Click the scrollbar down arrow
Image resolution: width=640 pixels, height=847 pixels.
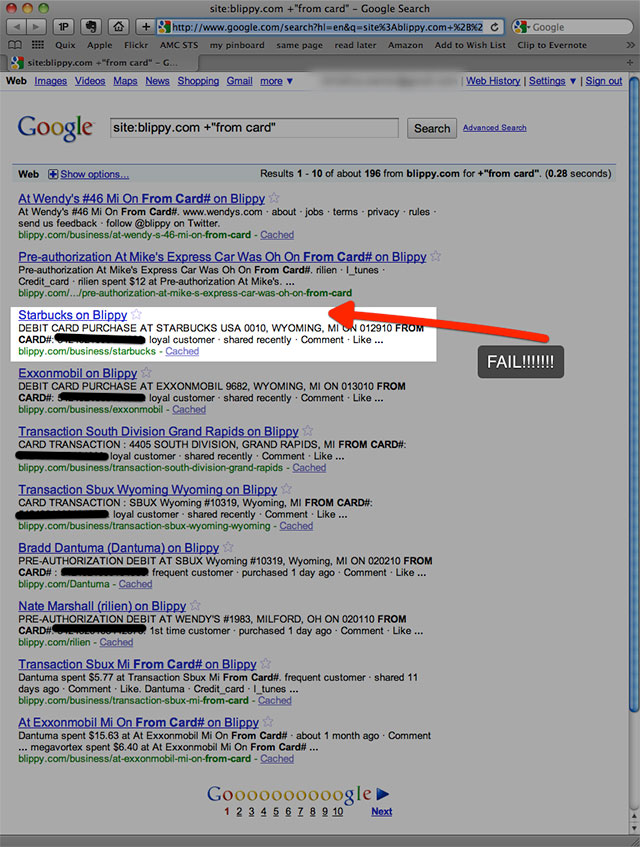pos(634,828)
